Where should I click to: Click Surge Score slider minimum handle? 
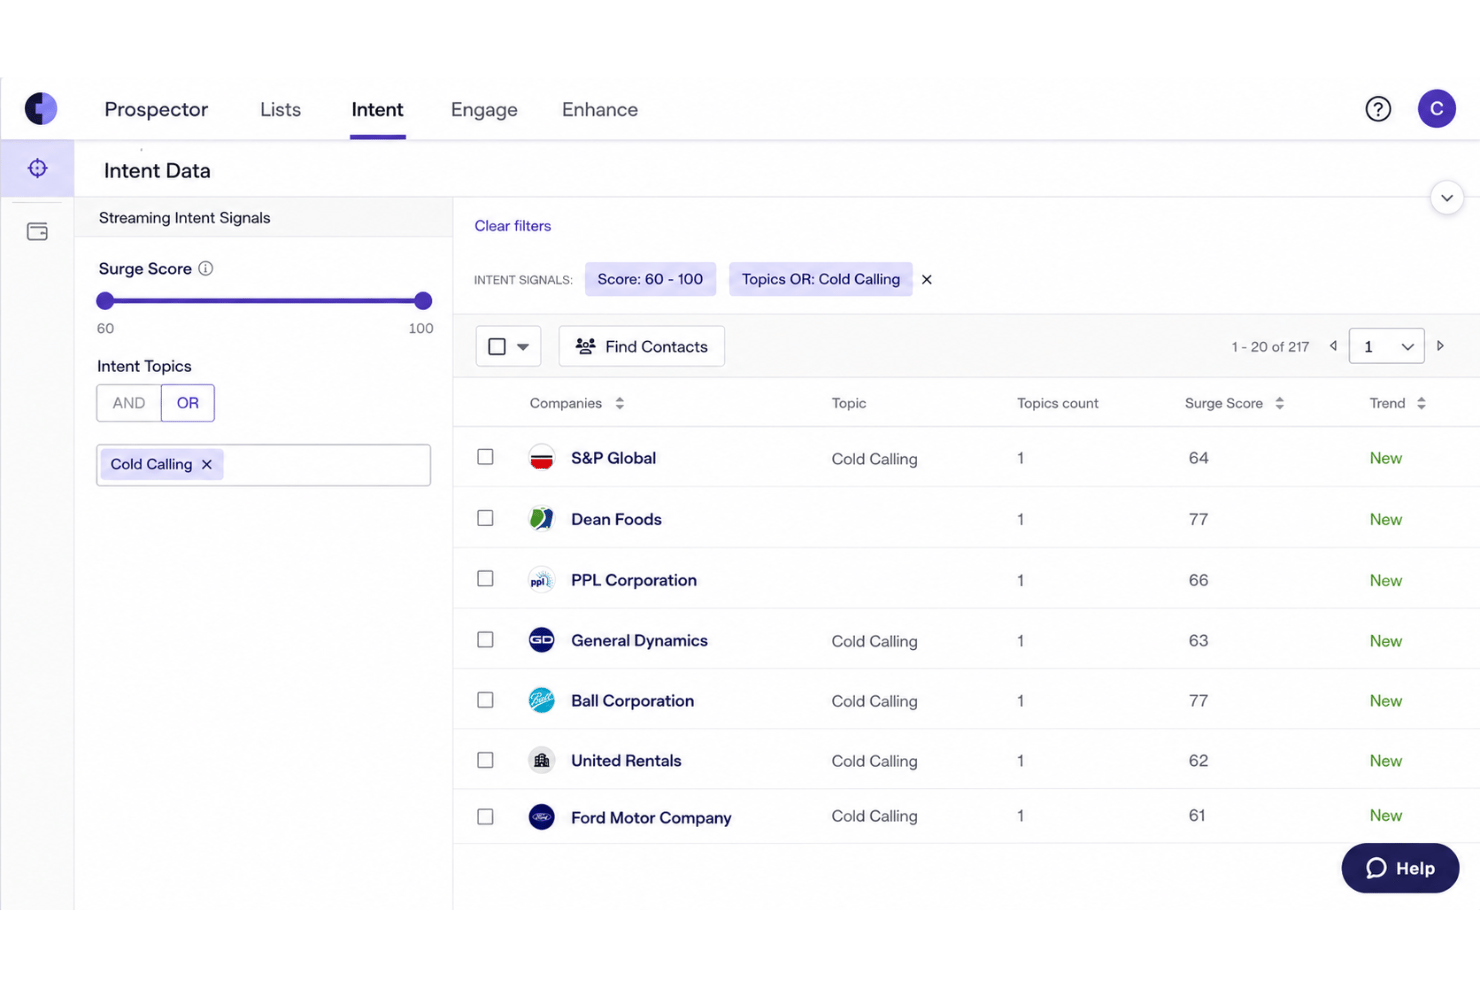(105, 300)
